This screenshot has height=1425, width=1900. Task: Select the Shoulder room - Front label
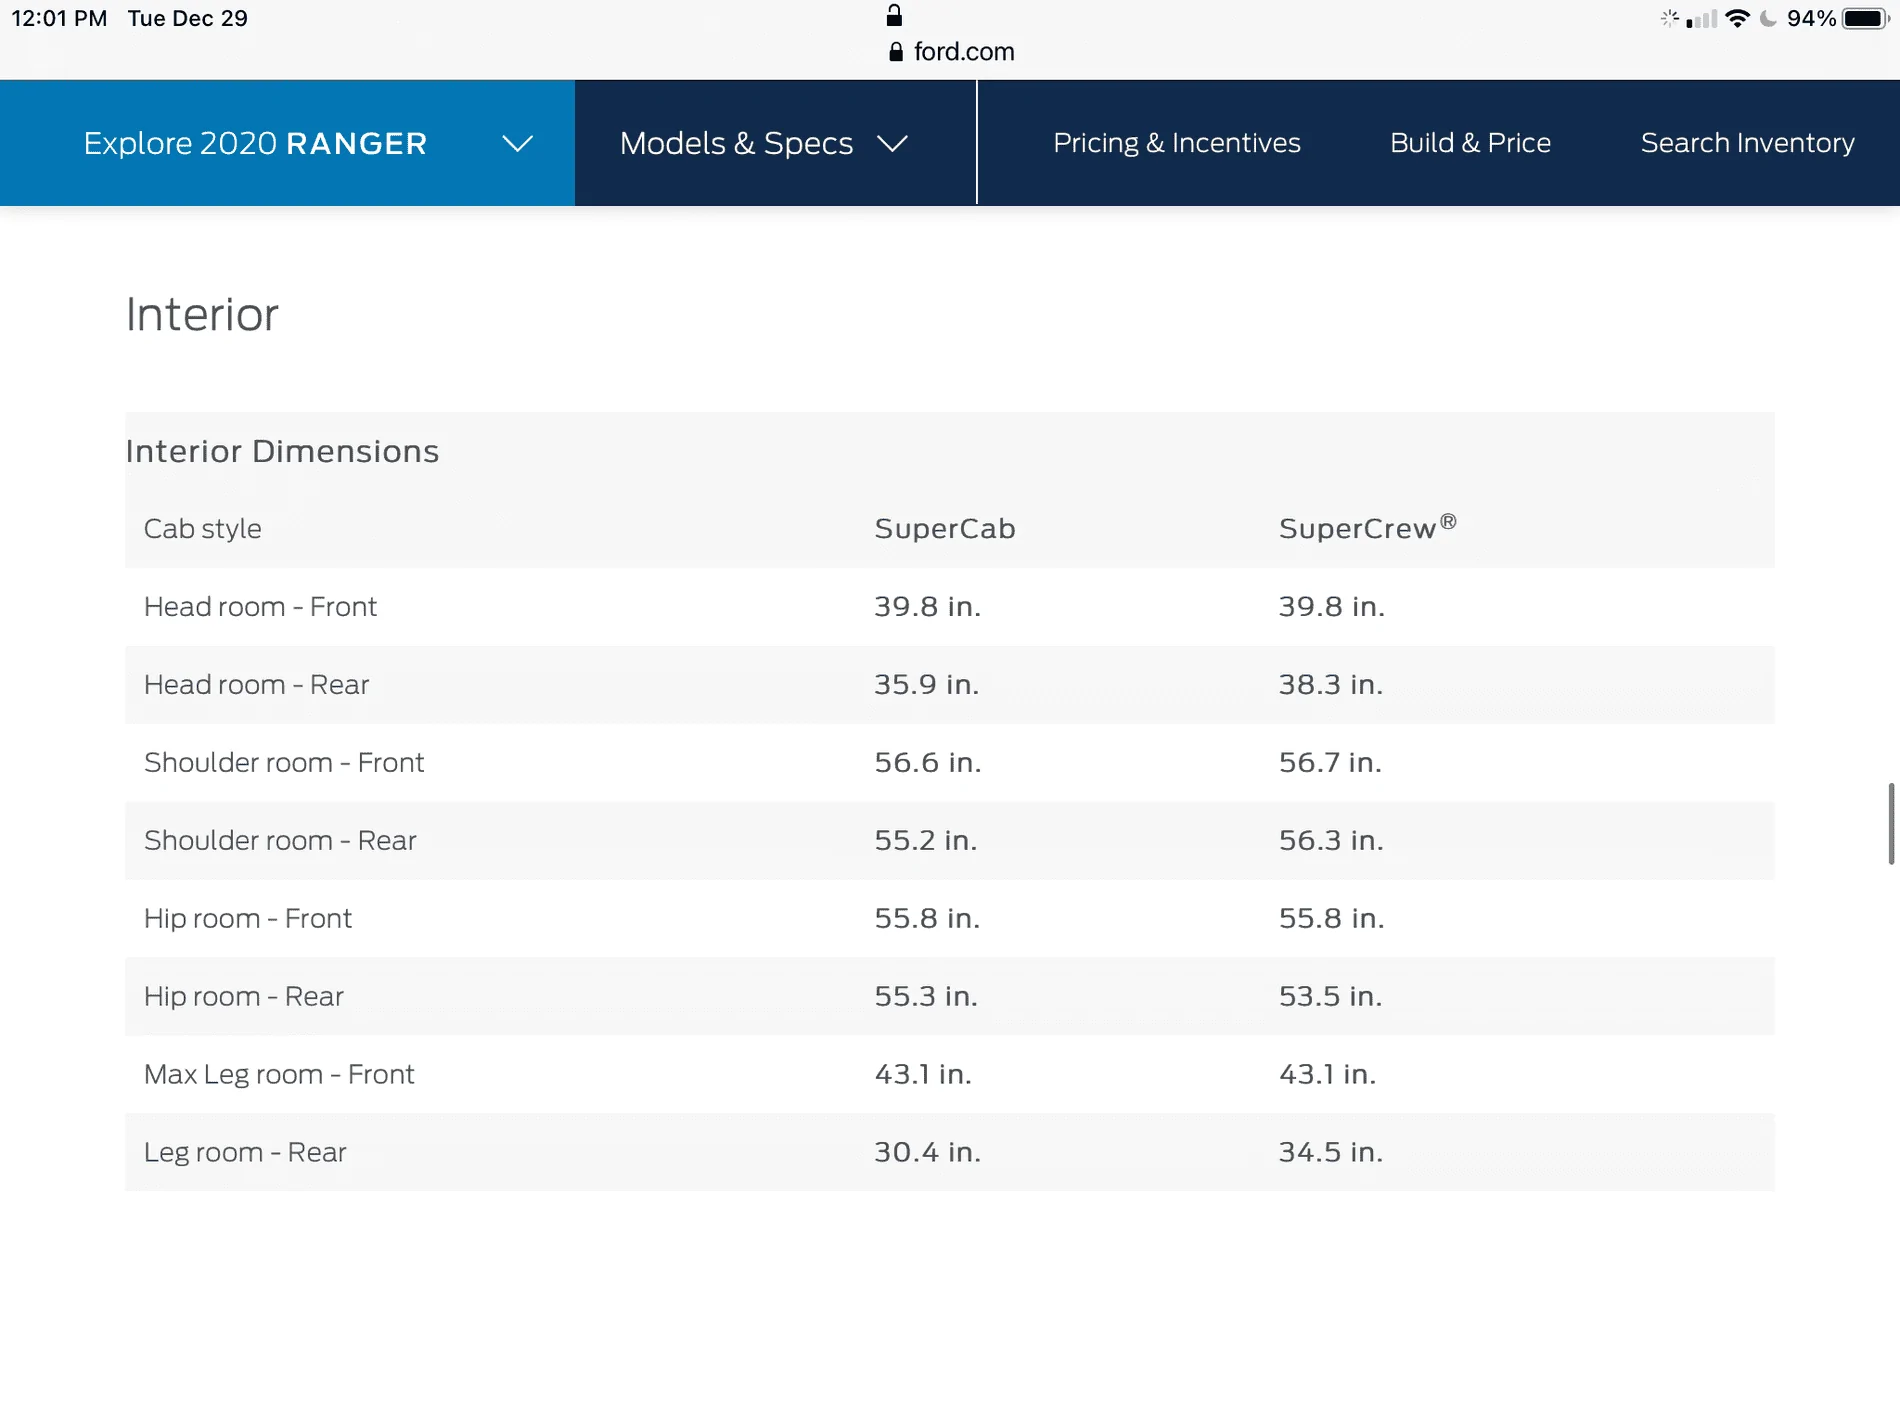[x=284, y=762]
